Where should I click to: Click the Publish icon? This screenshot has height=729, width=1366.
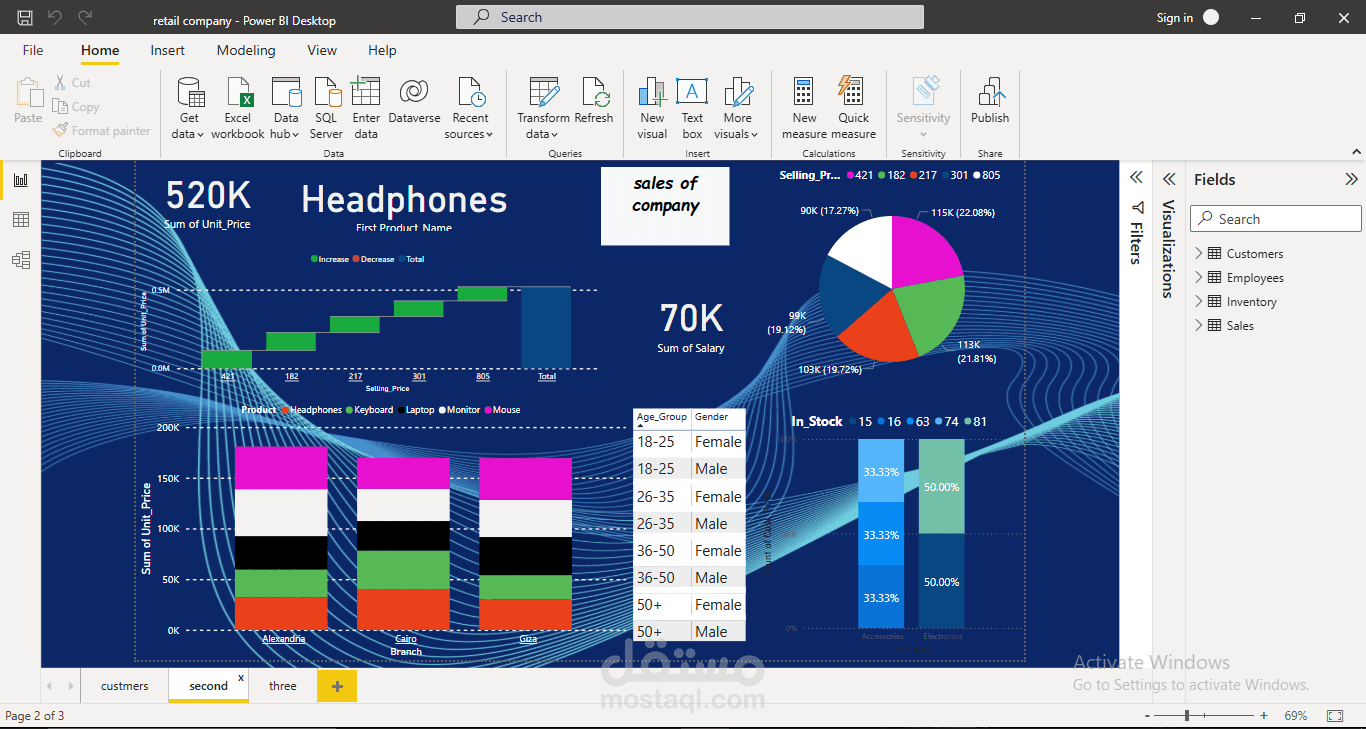[x=990, y=93]
